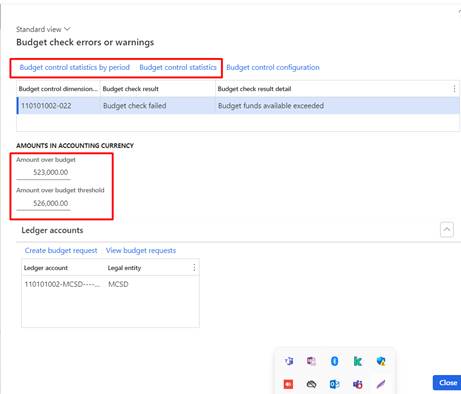This screenshot has height=394, width=461.
Task: Click the Budget check result detail column header
Action: (333, 89)
